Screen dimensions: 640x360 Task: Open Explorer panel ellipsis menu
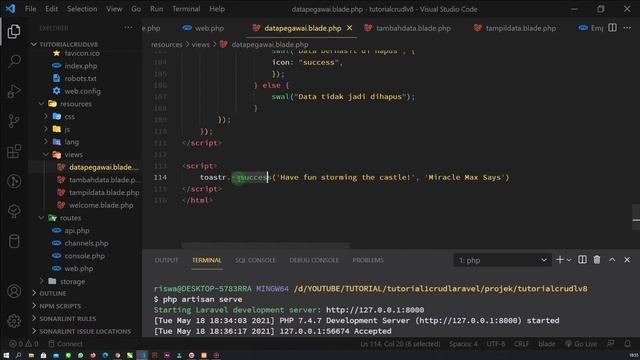tap(128, 28)
